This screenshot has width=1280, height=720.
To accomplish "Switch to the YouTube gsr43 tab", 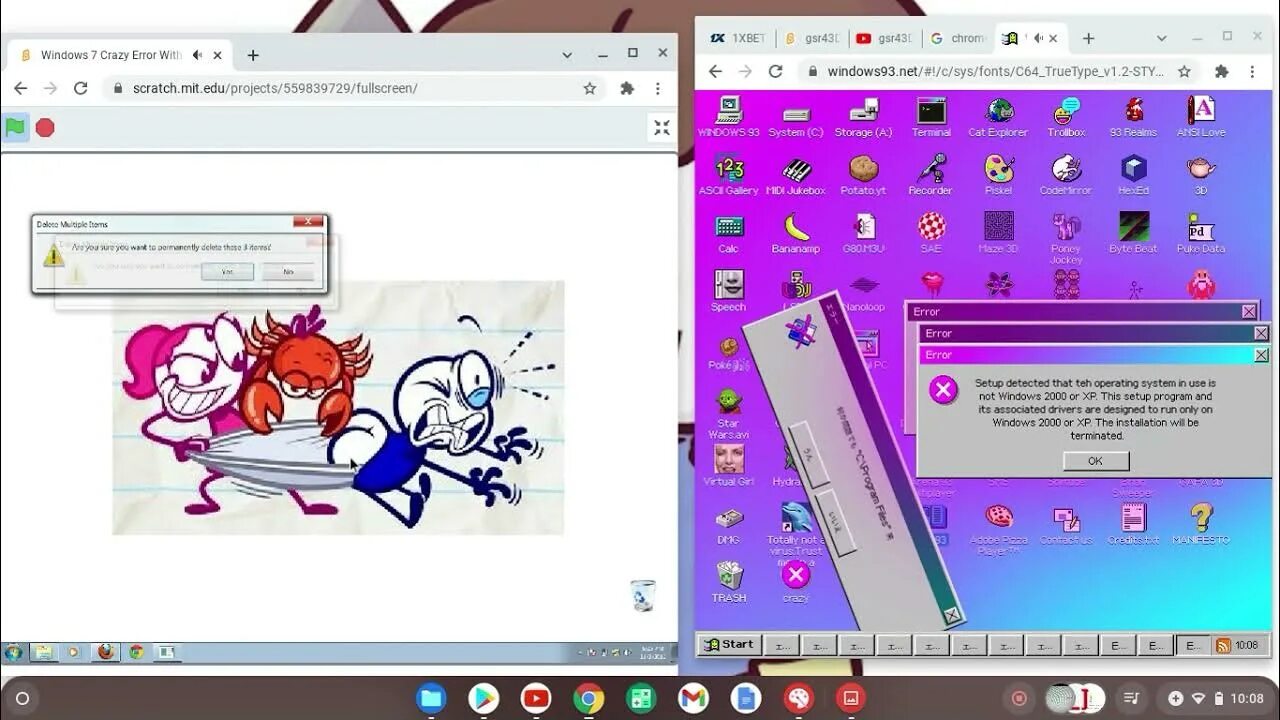I will tap(886, 38).
